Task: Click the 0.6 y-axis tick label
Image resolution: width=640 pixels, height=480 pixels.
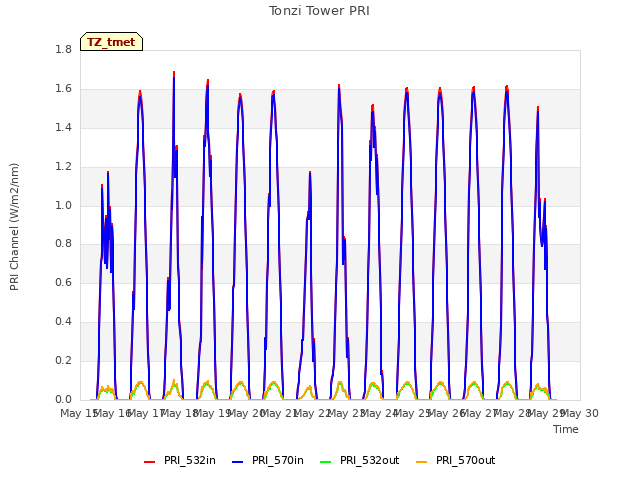Action: click(64, 282)
